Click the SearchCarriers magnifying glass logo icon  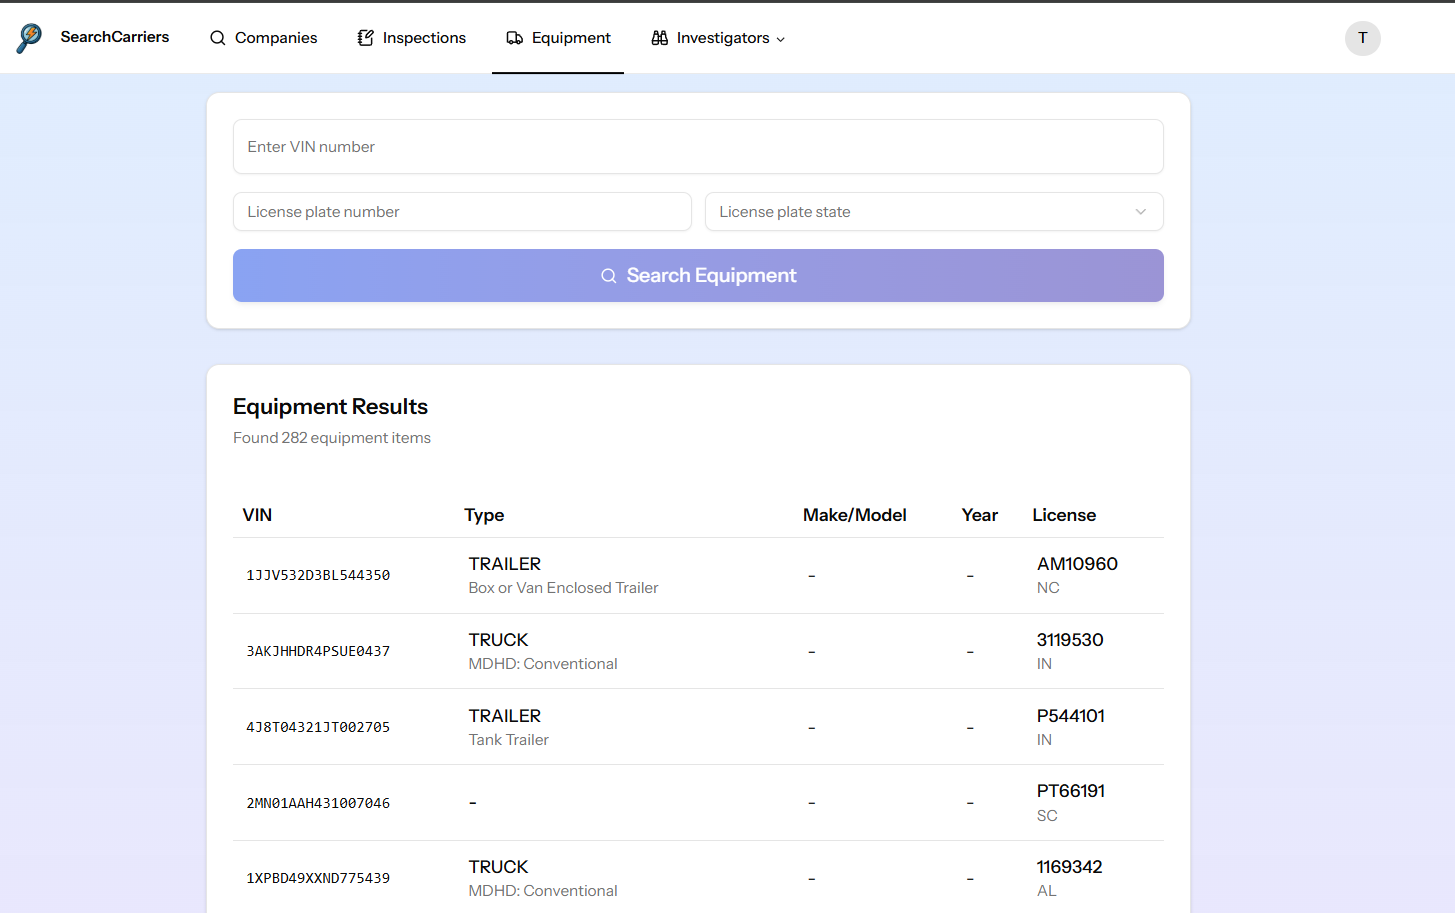coord(29,37)
